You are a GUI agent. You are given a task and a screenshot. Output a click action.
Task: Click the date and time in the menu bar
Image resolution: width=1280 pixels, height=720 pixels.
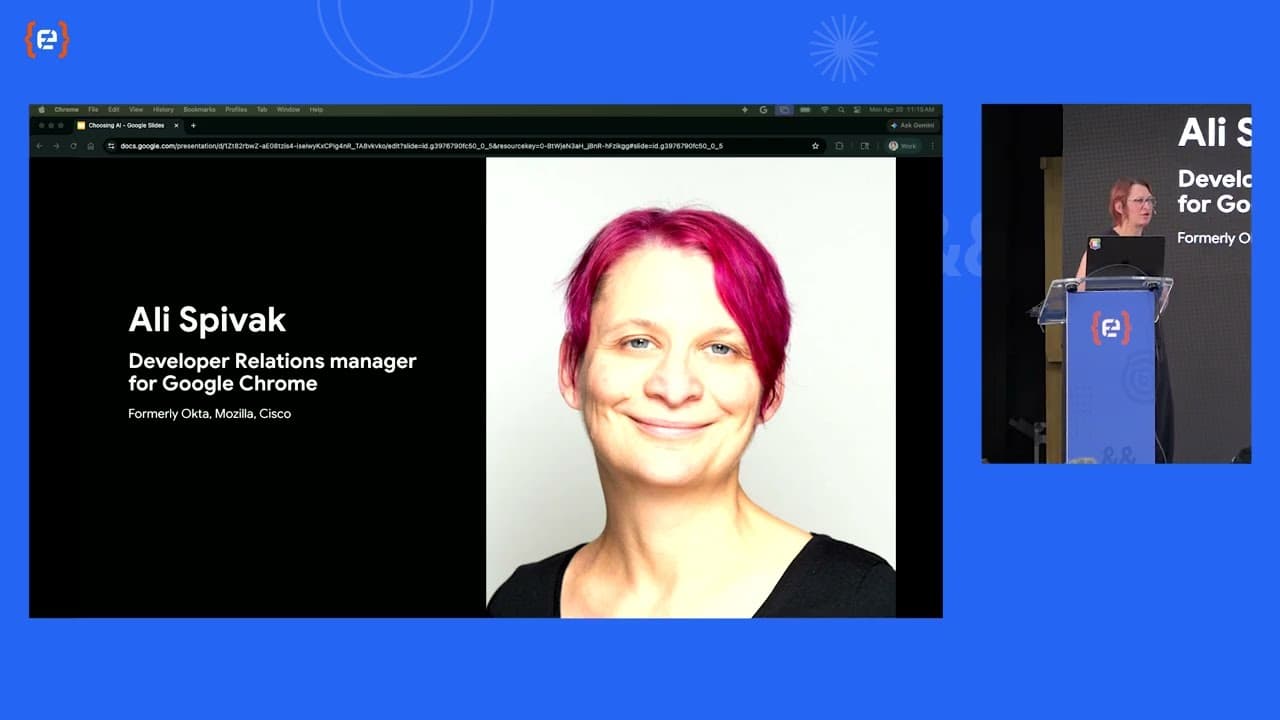tap(902, 110)
